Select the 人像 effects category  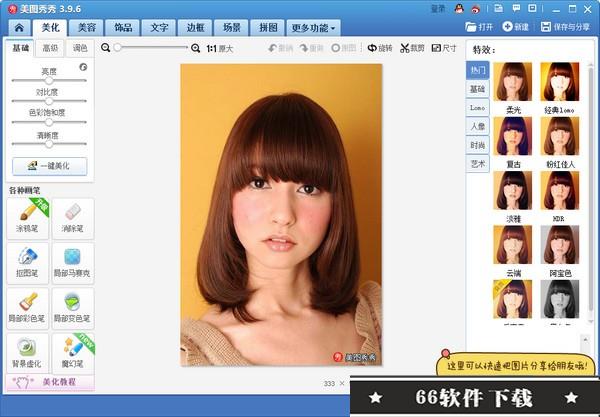tap(478, 126)
